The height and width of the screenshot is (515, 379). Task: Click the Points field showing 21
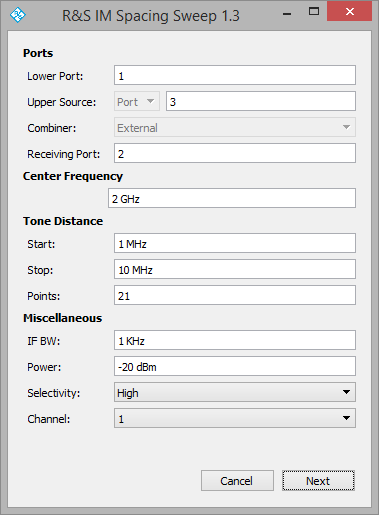(x=235, y=295)
